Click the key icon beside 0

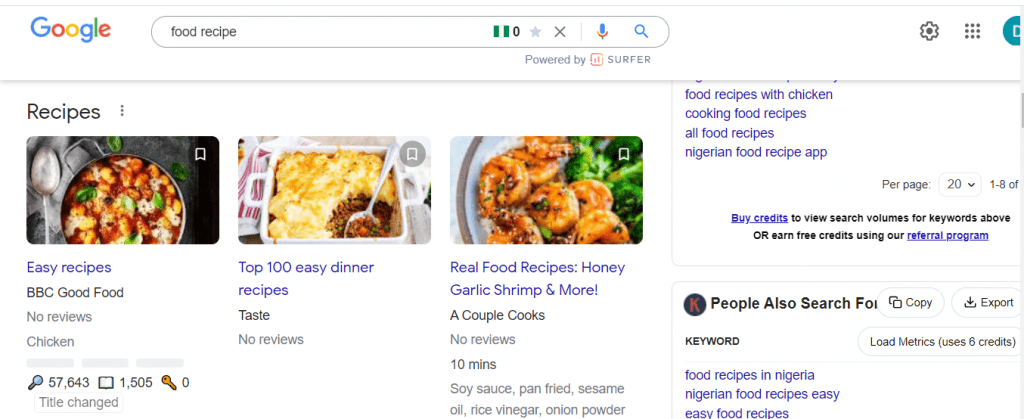tap(168, 382)
